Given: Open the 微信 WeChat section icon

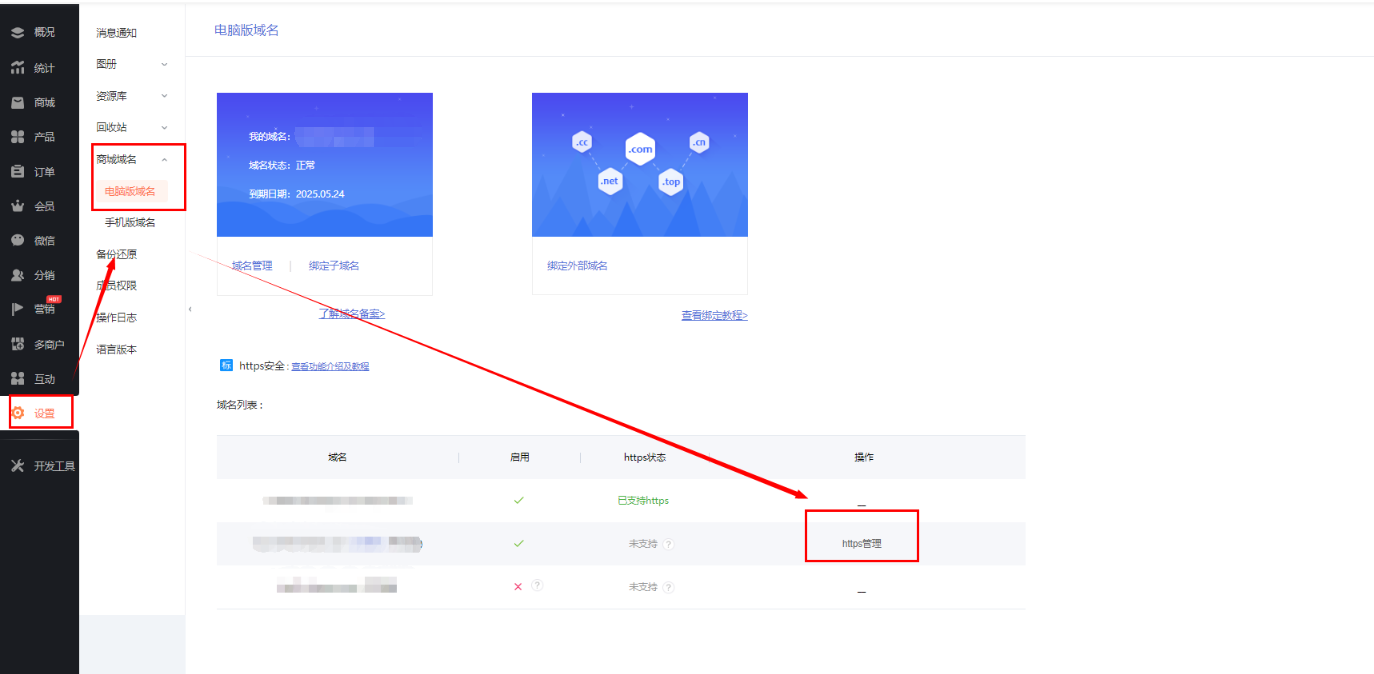Looking at the screenshot, I should [17, 240].
